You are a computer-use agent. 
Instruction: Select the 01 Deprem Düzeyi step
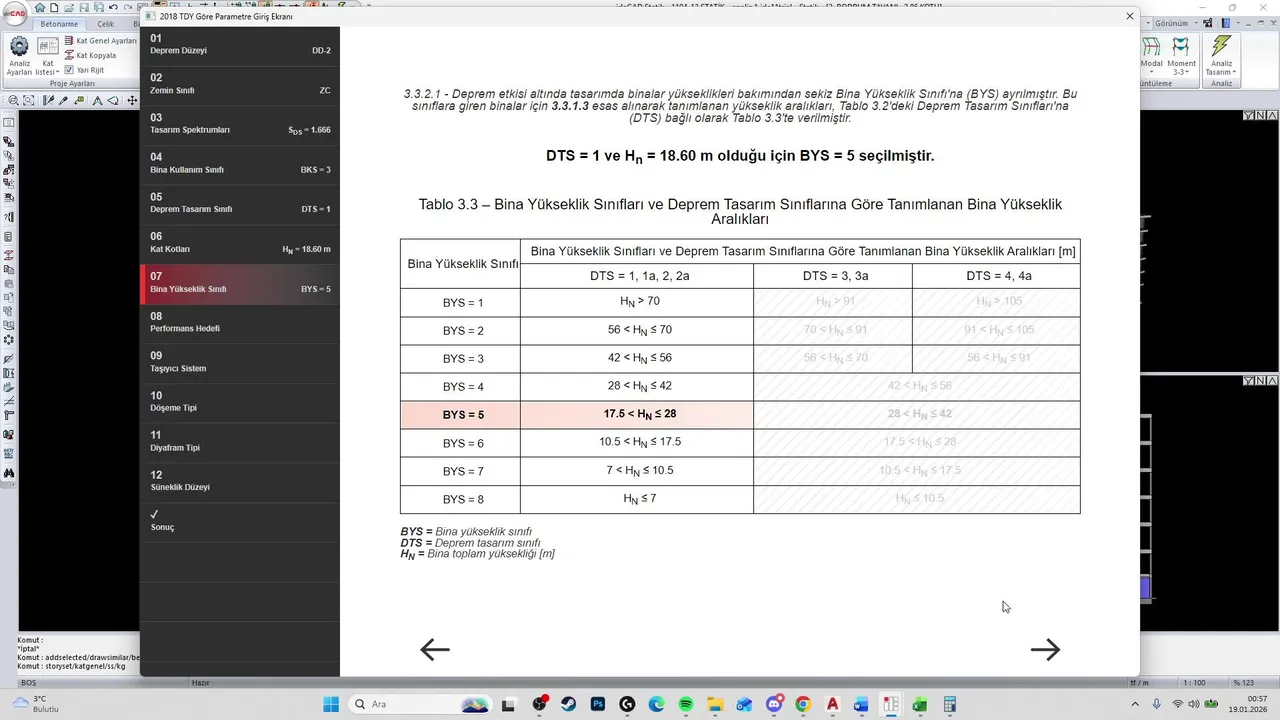240,45
